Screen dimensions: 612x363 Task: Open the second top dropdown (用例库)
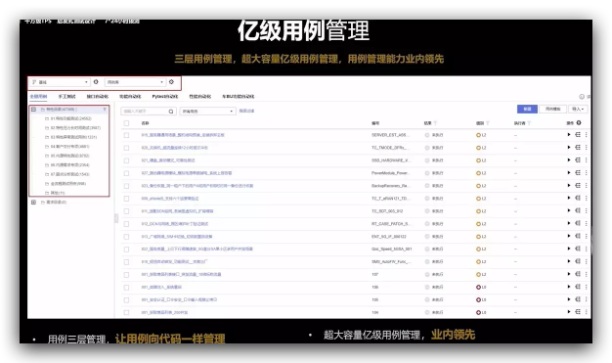tap(135, 82)
